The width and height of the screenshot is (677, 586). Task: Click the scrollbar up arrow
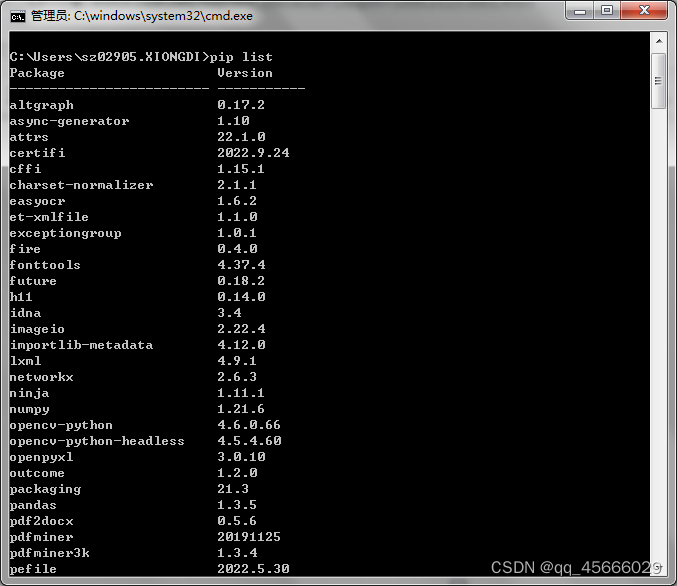click(659, 41)
